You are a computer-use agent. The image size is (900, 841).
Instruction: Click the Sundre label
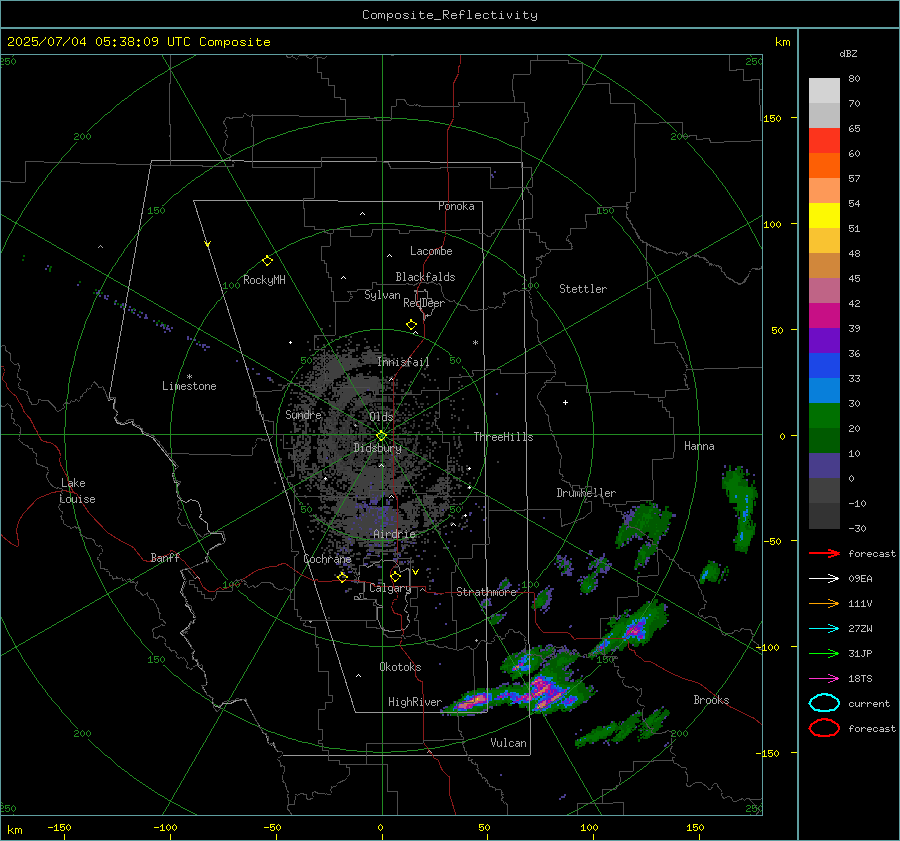[303, 415]
